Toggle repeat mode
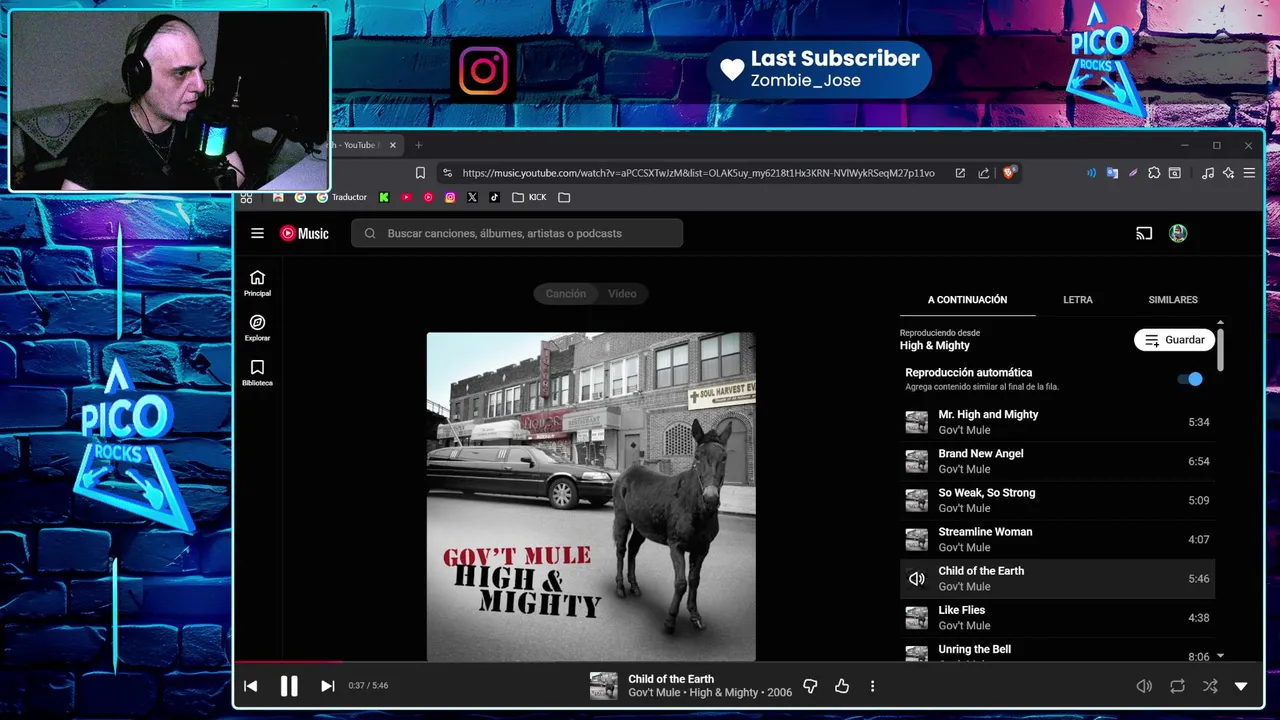The image size is (1280, 720). click(1177, 686)
